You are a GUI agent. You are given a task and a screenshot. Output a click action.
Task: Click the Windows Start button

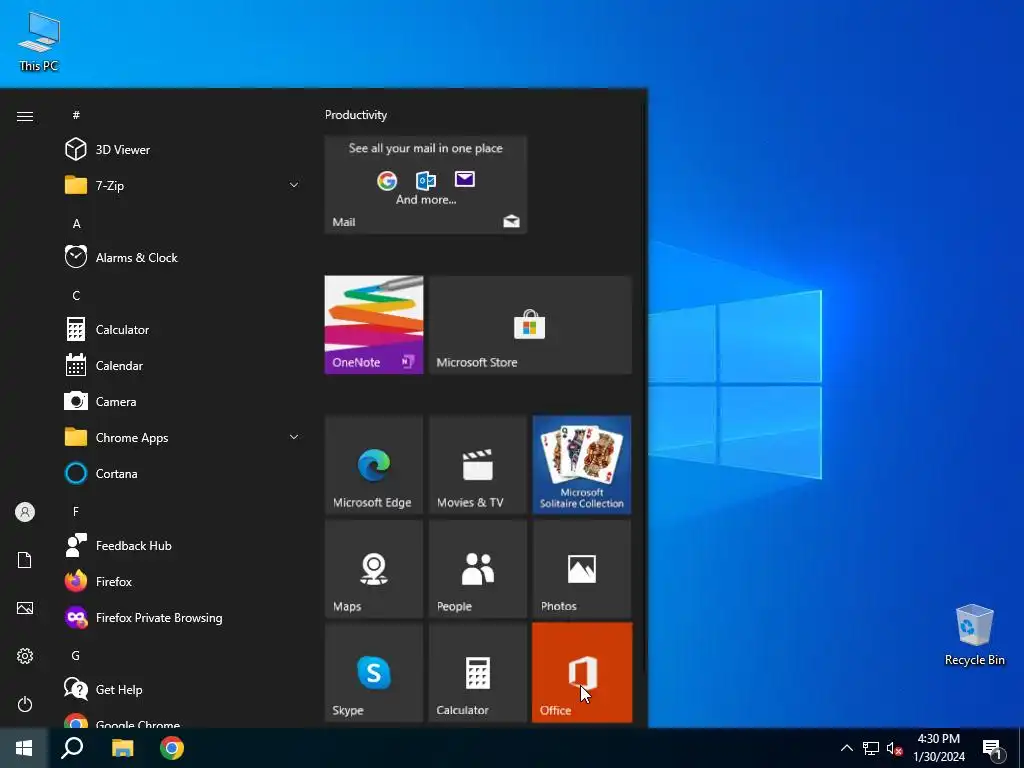24,748
